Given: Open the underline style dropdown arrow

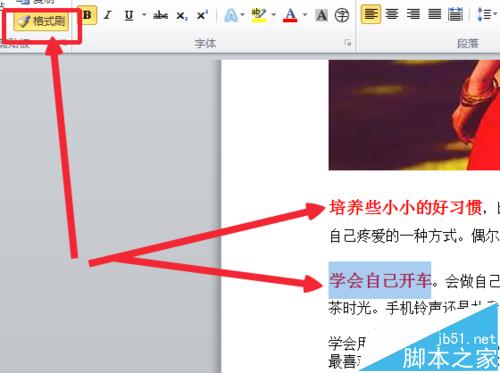Looking at the screenshot, I should [x=144, y=15].
